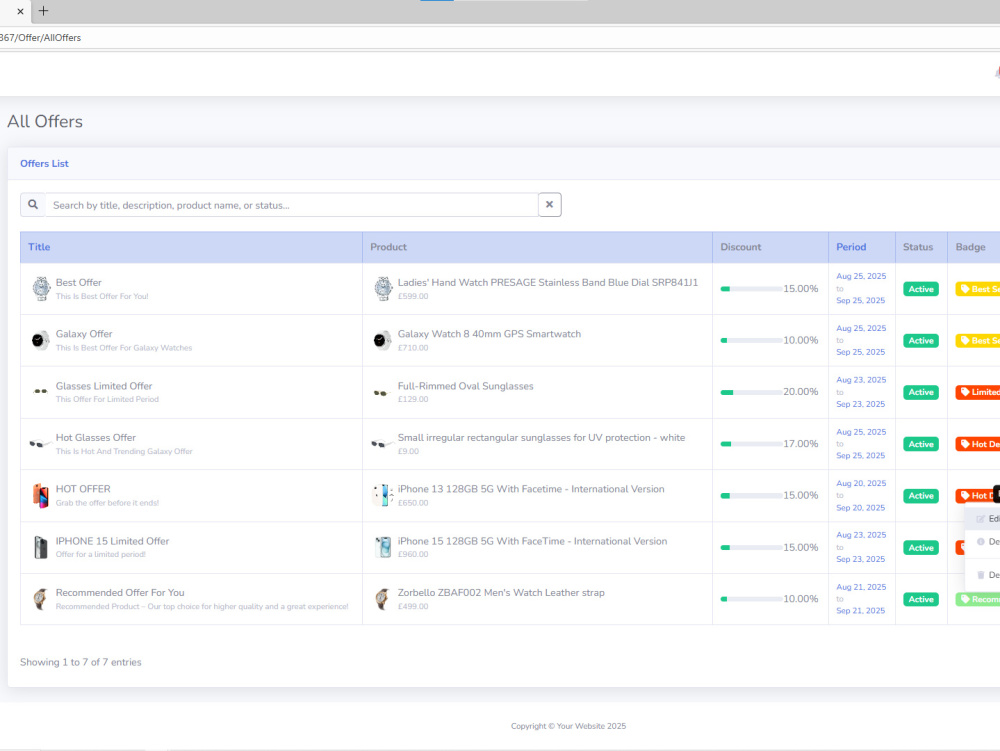Click the green Recommended badge

point(978,599)
